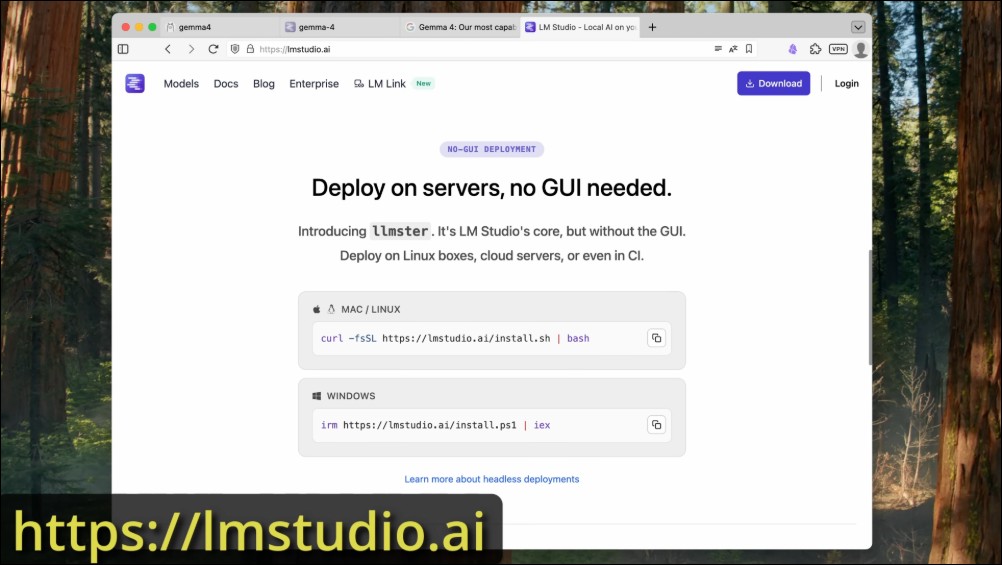Click the Login link
The image size is (1002, 565).
tap(846, 84)
